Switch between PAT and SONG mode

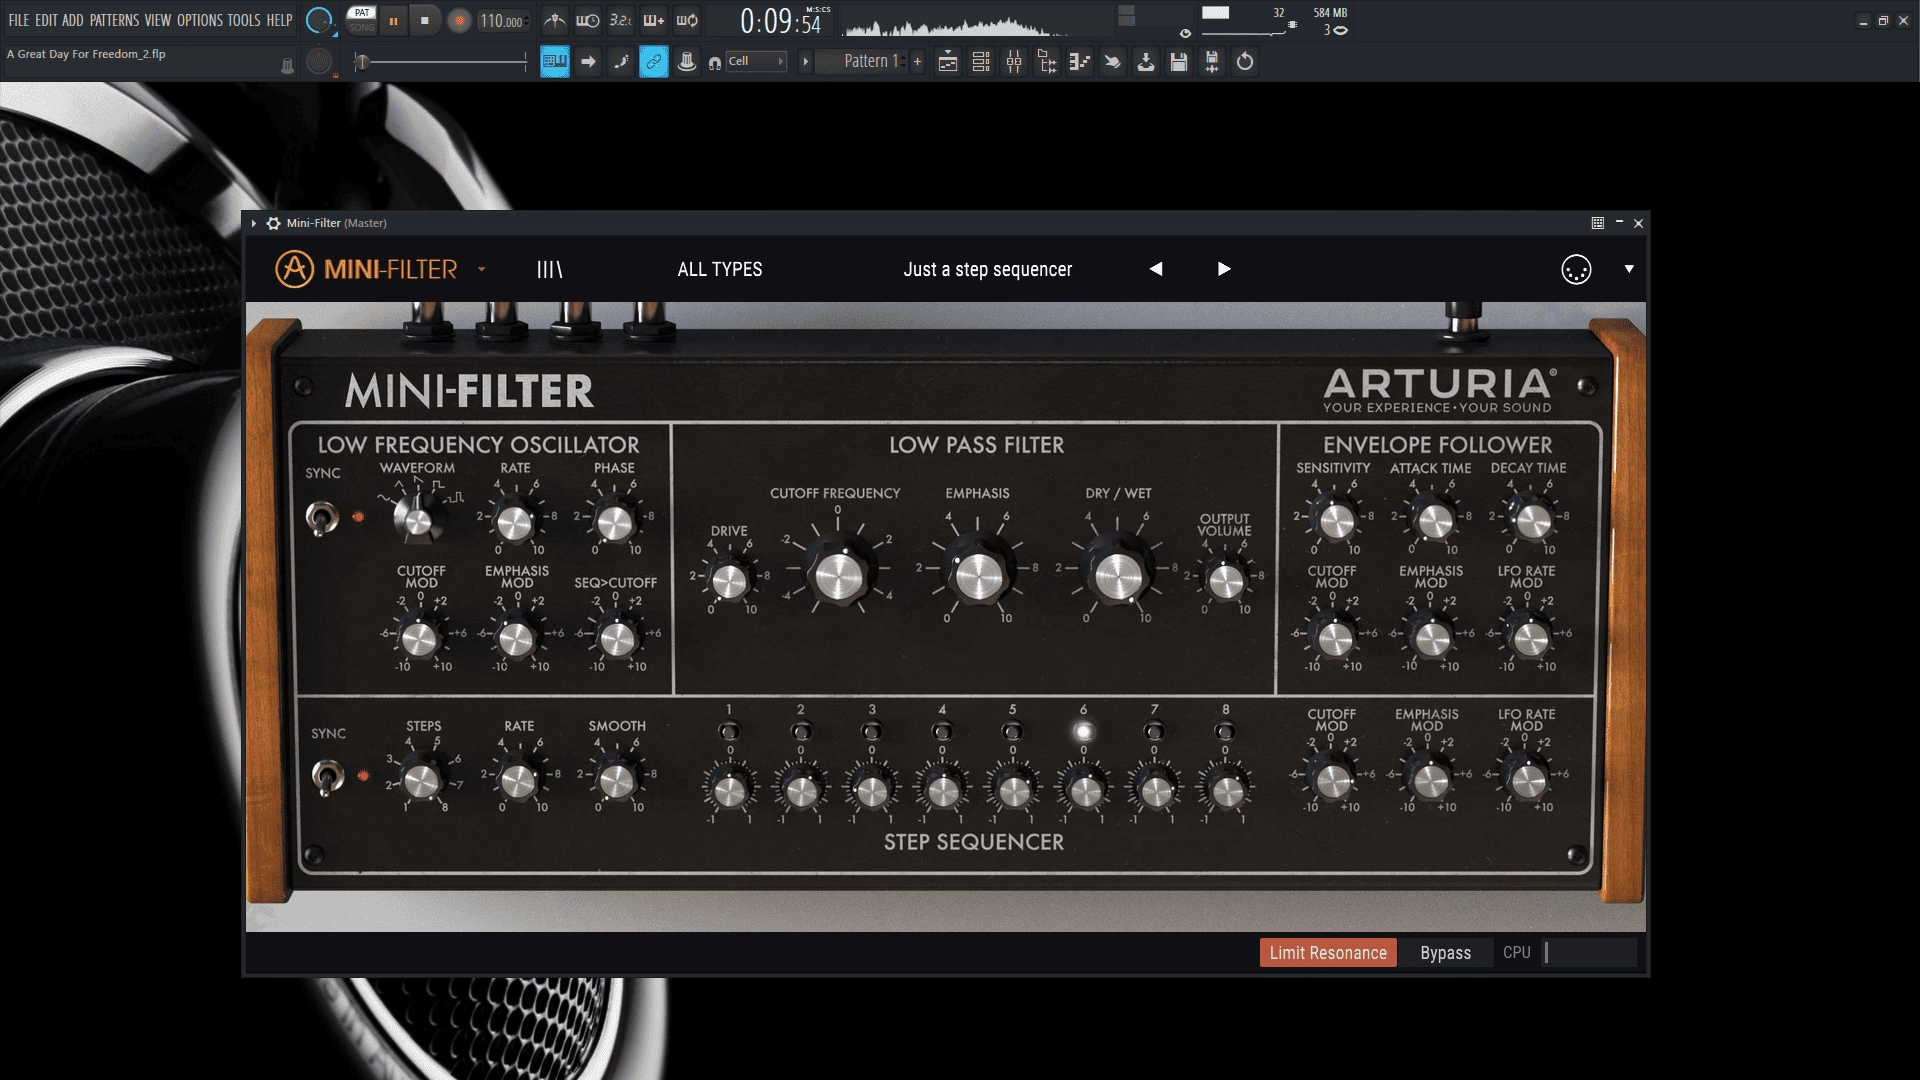click(362, 19)
